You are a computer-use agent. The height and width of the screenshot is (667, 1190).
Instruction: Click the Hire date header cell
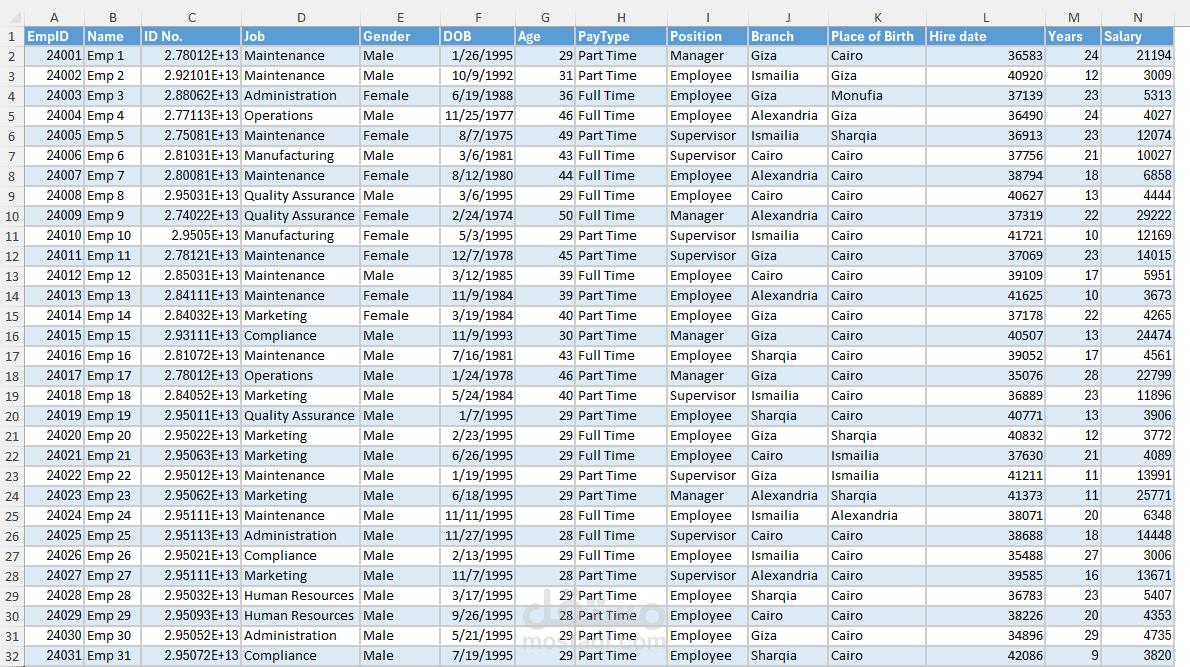tap(985, 36)
